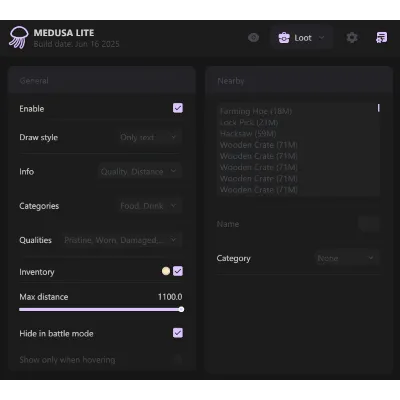Click the Nearby list scrollbar
This screenshot has height=400, width=400.
pyautogui.click(x=378, y=108)
